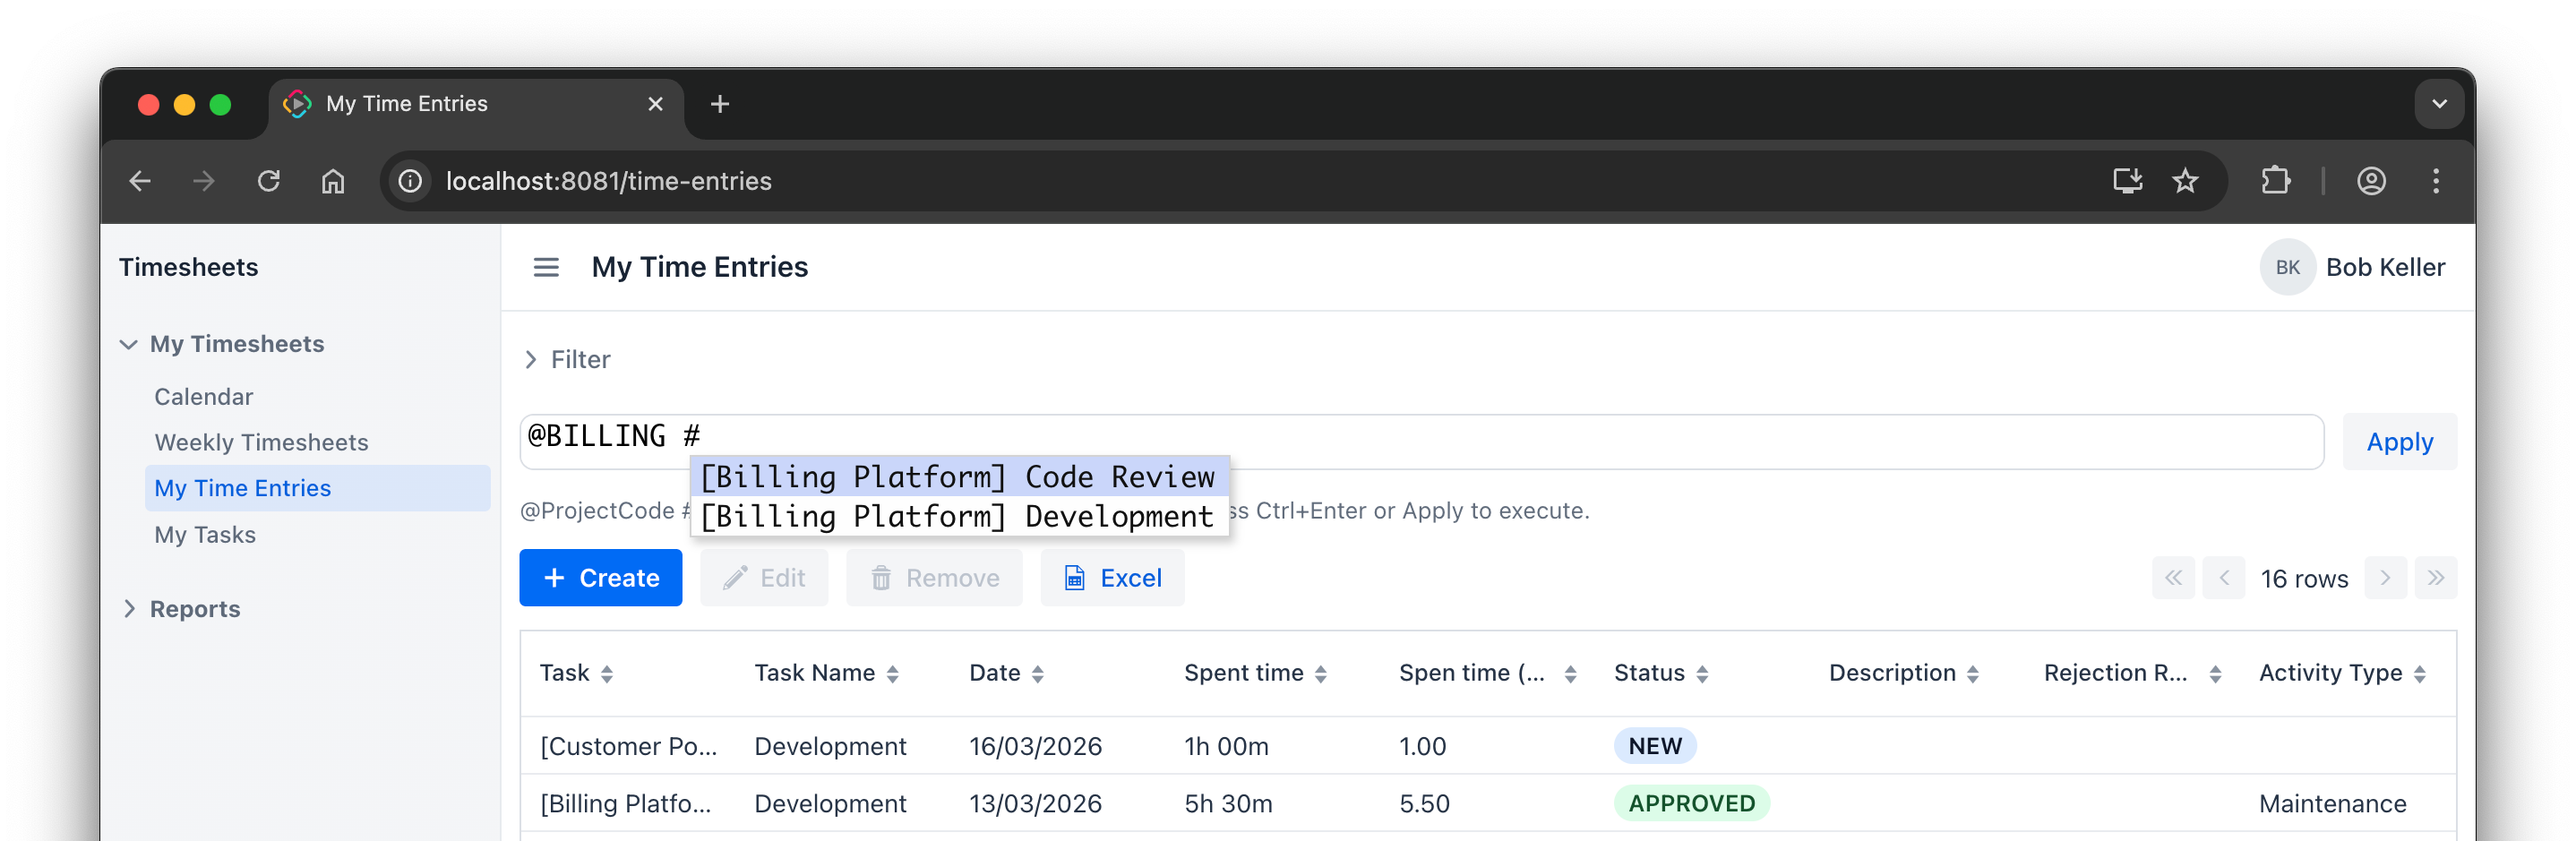Choose the Development autocomplete suggestion
This screenshot has width=2576, height=841.
(957, 516)
